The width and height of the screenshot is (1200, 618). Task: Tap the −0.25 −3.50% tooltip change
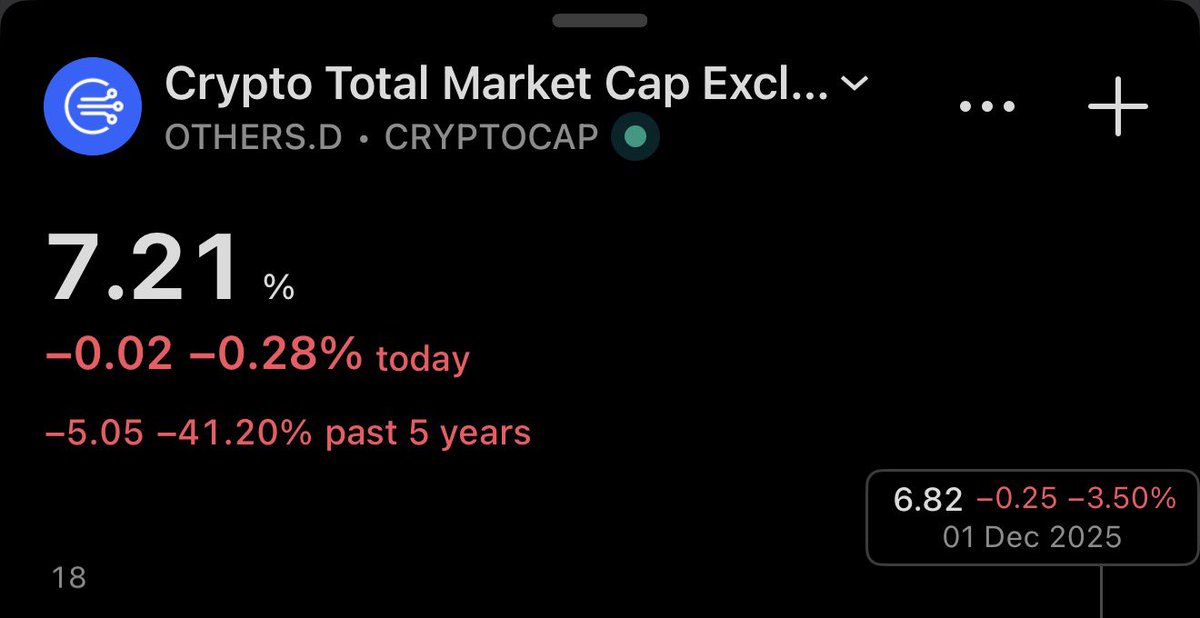[1076, 498]
